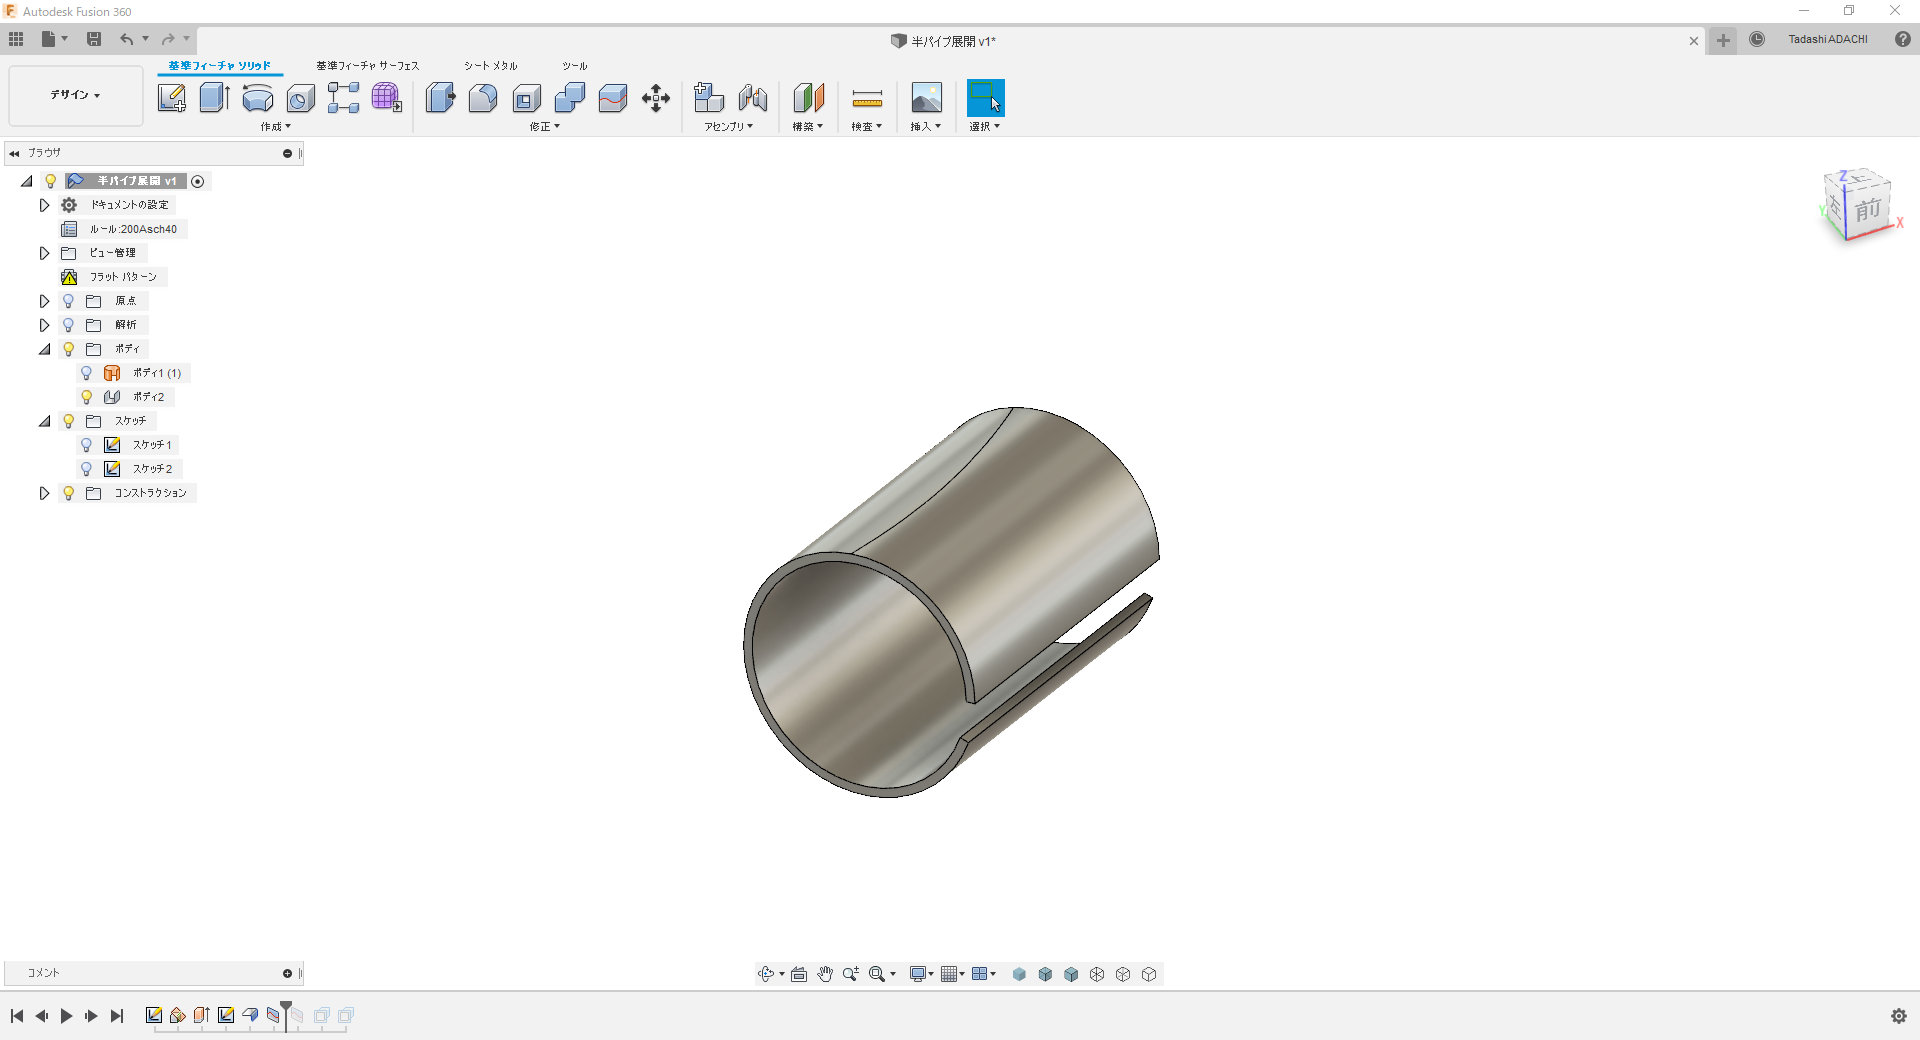The image size is (1920, 1040).
Task: Activate the Fillet tool
Action: pos(483,98)
